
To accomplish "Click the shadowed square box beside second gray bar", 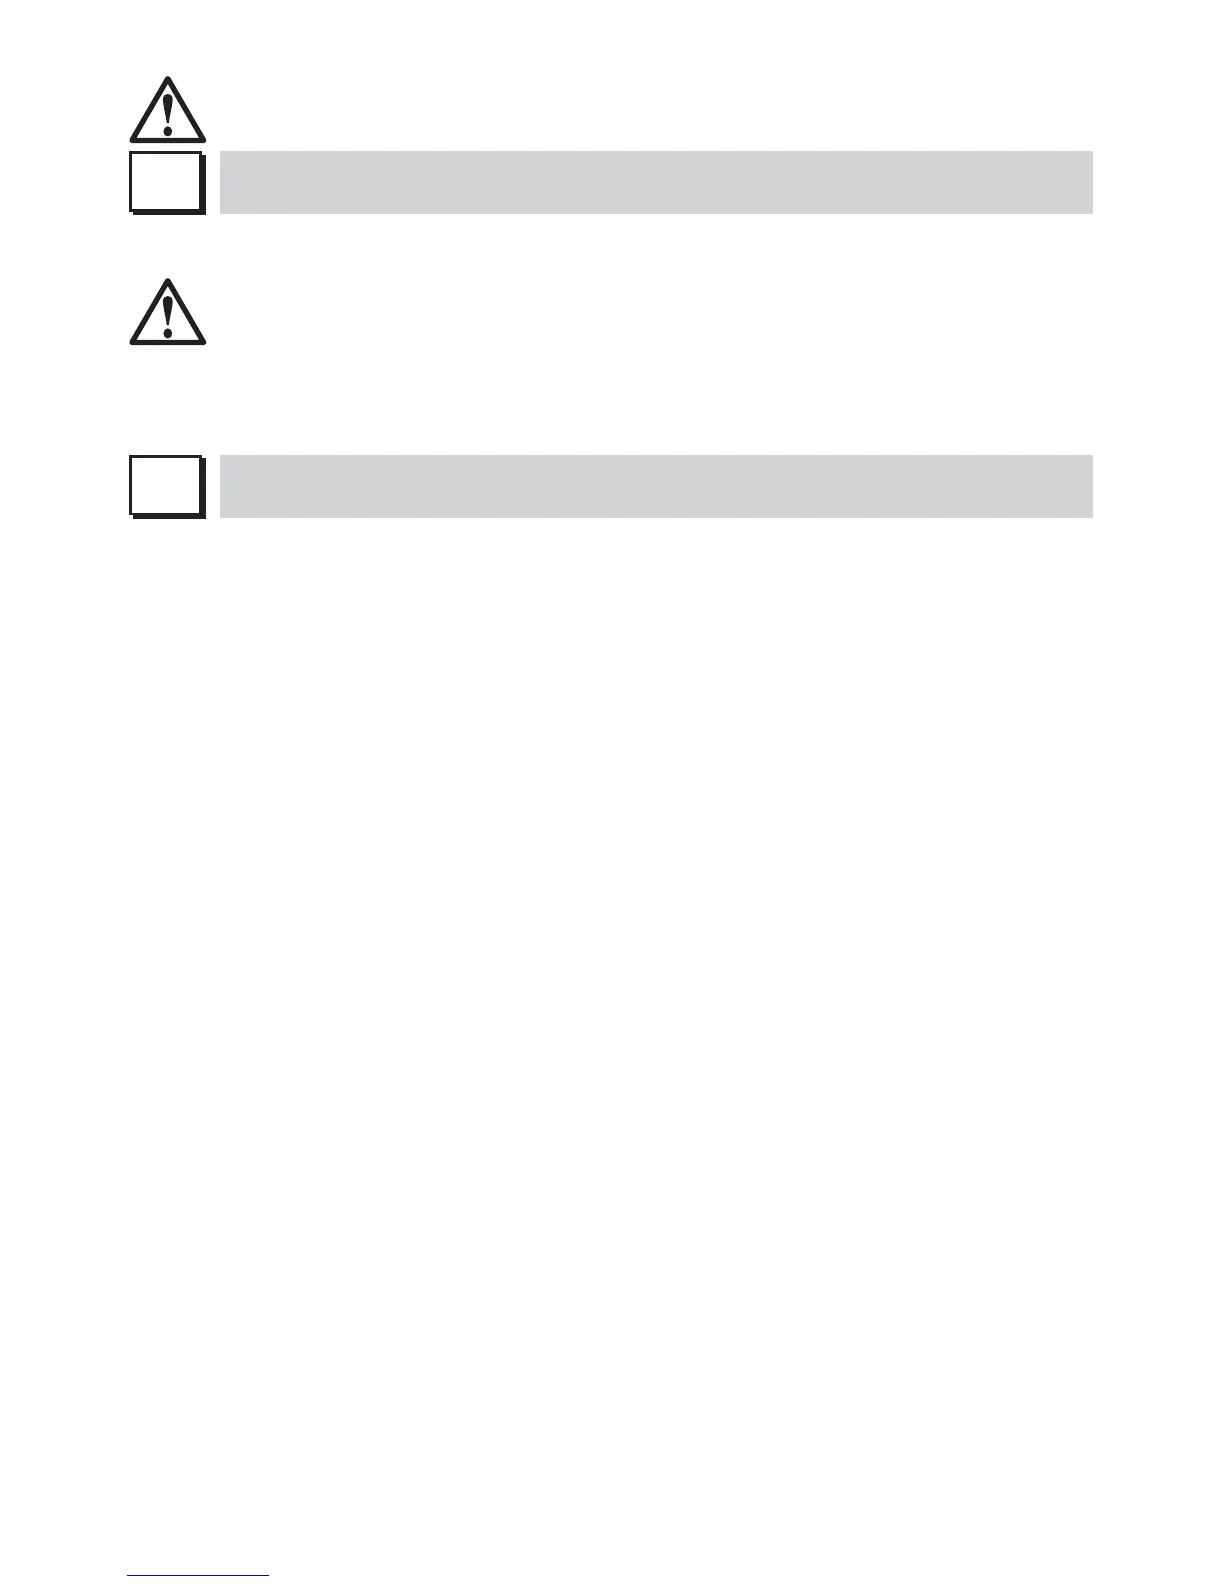I will click(x=167, y=487).
